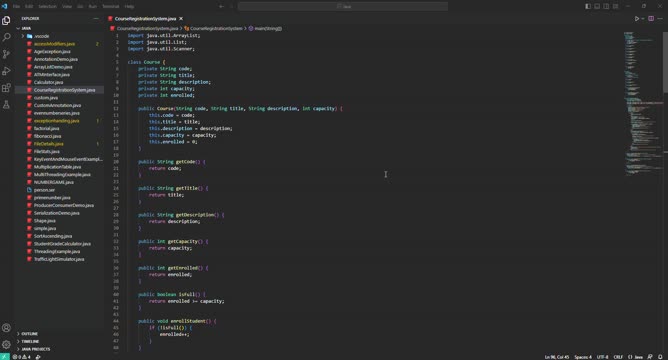Click the title bar search command center
668x360 pixels.
[343, 6]
